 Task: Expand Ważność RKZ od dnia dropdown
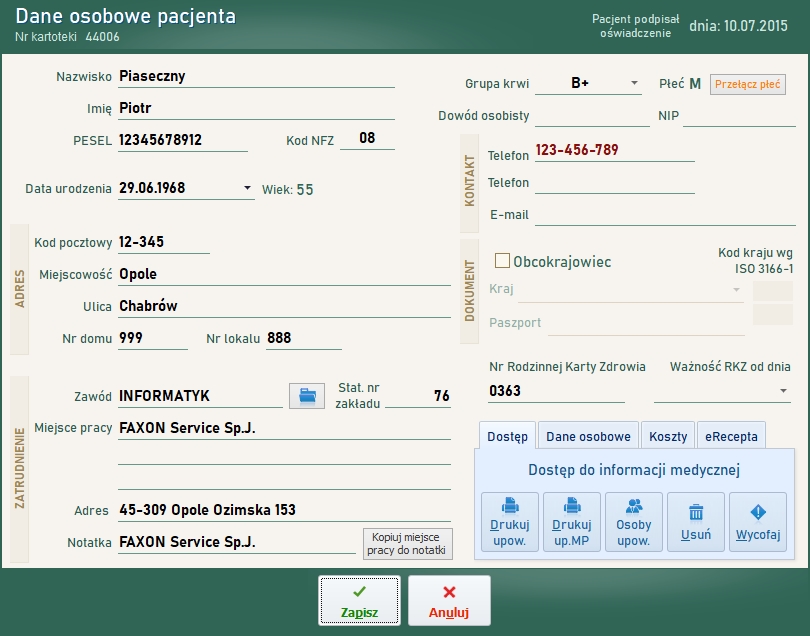coord(783,391)
